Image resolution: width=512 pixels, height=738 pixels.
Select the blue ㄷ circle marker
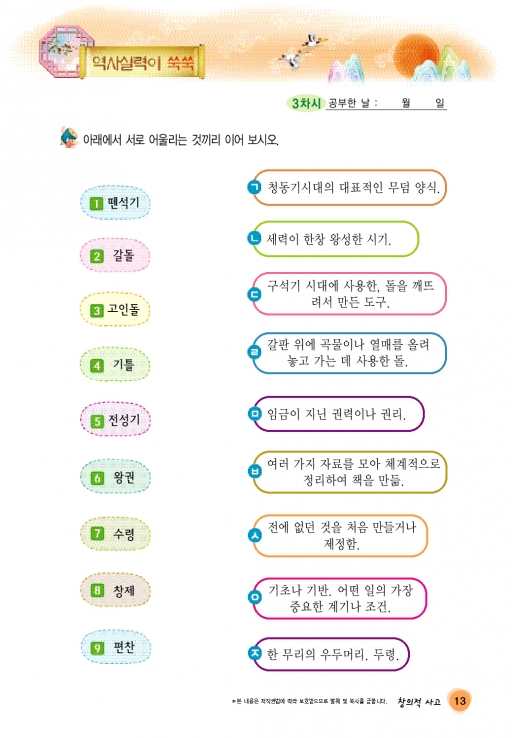(x=254, y=295)
